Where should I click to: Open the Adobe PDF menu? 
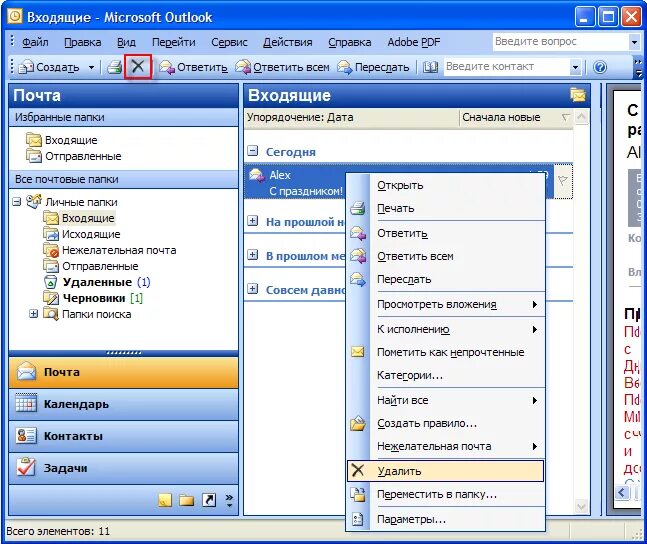click(413, 42)
